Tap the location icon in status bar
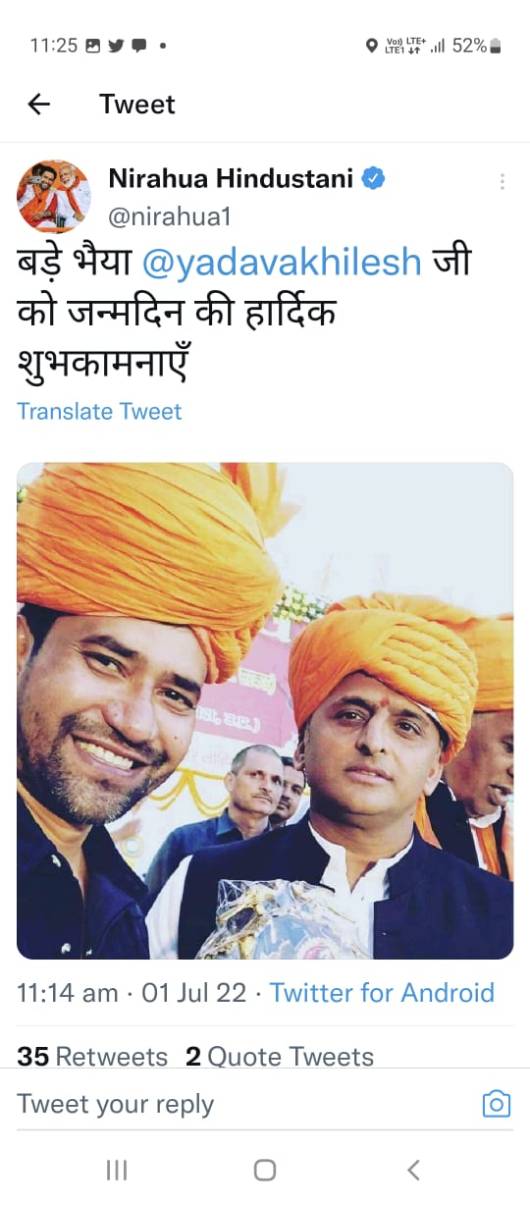Viewport: 530px width, 1230px height. pyautogui.click(x=372, y=45)
